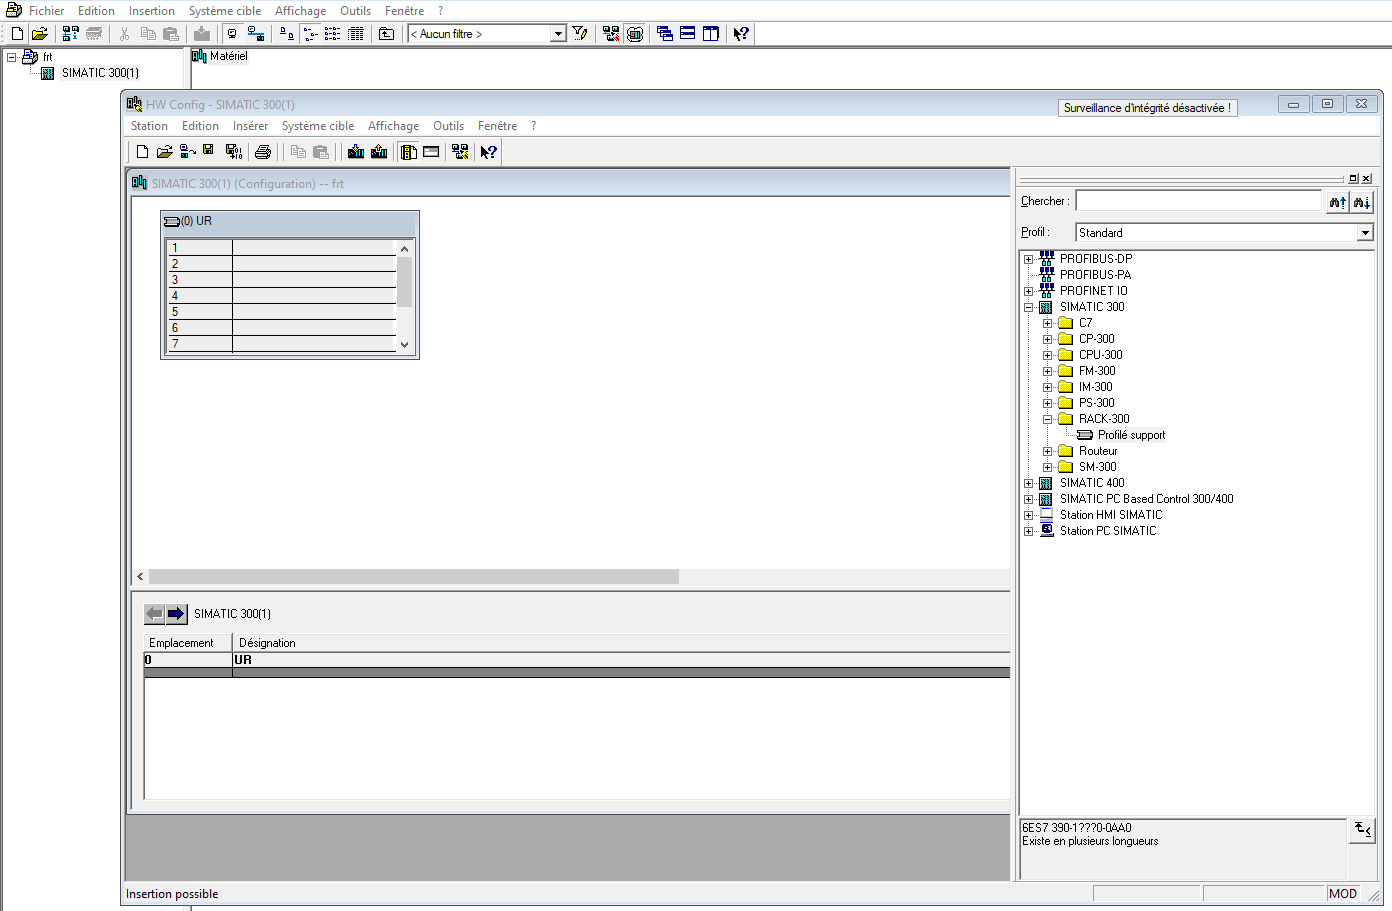Open the Station menu in HW Config
The image size is (1392, 911).
[x=149, y=126]
